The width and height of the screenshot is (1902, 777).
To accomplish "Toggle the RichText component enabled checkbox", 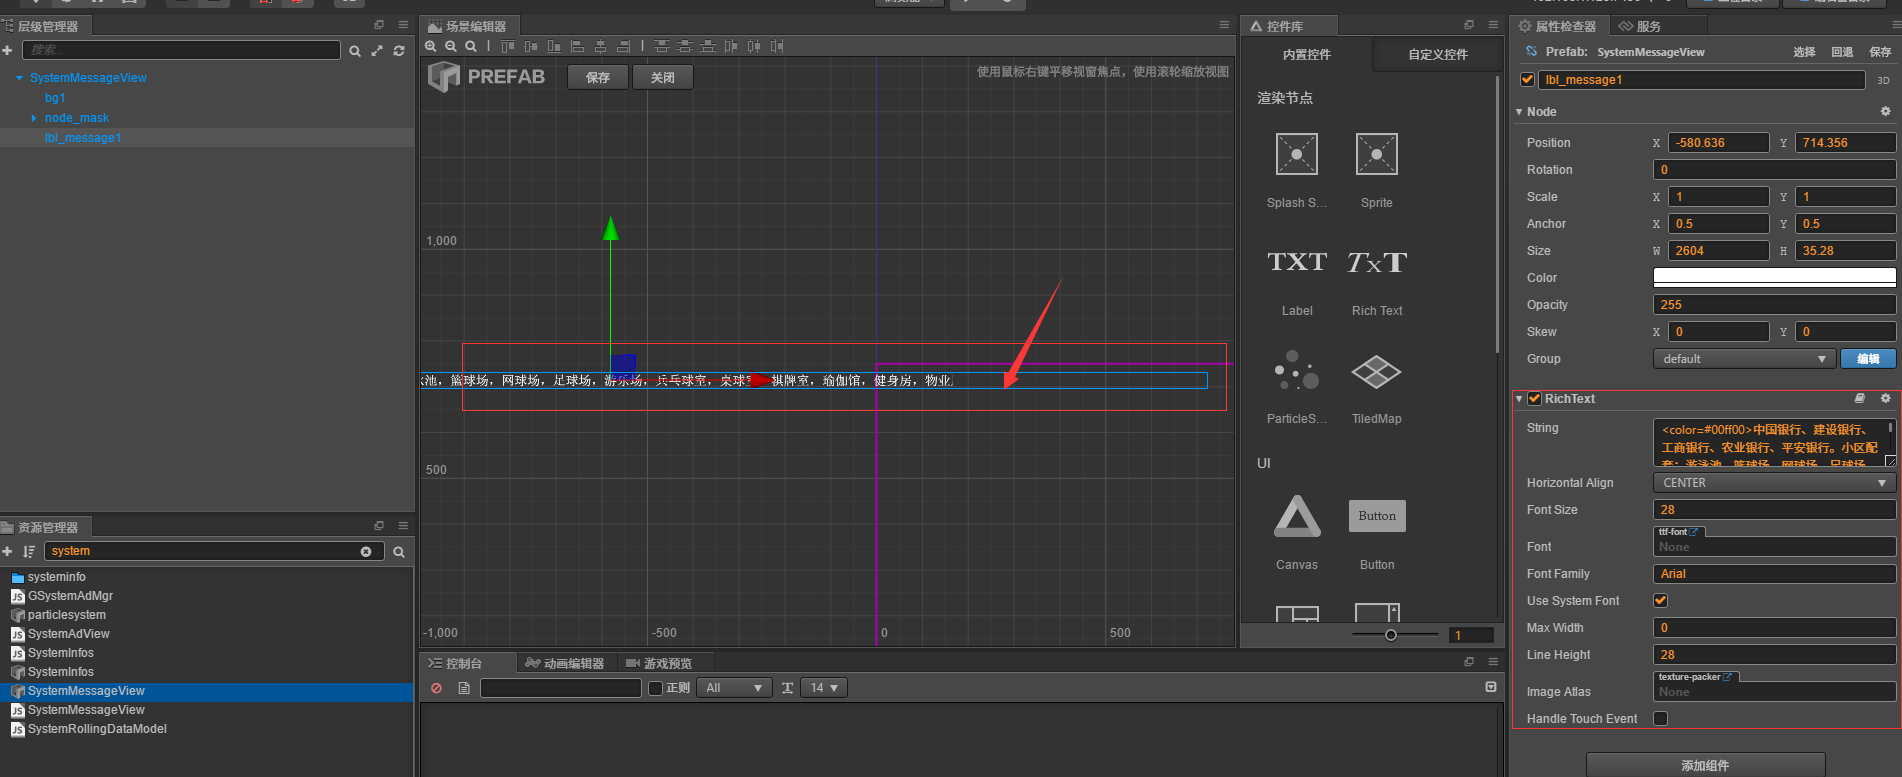I will 1534,399.
